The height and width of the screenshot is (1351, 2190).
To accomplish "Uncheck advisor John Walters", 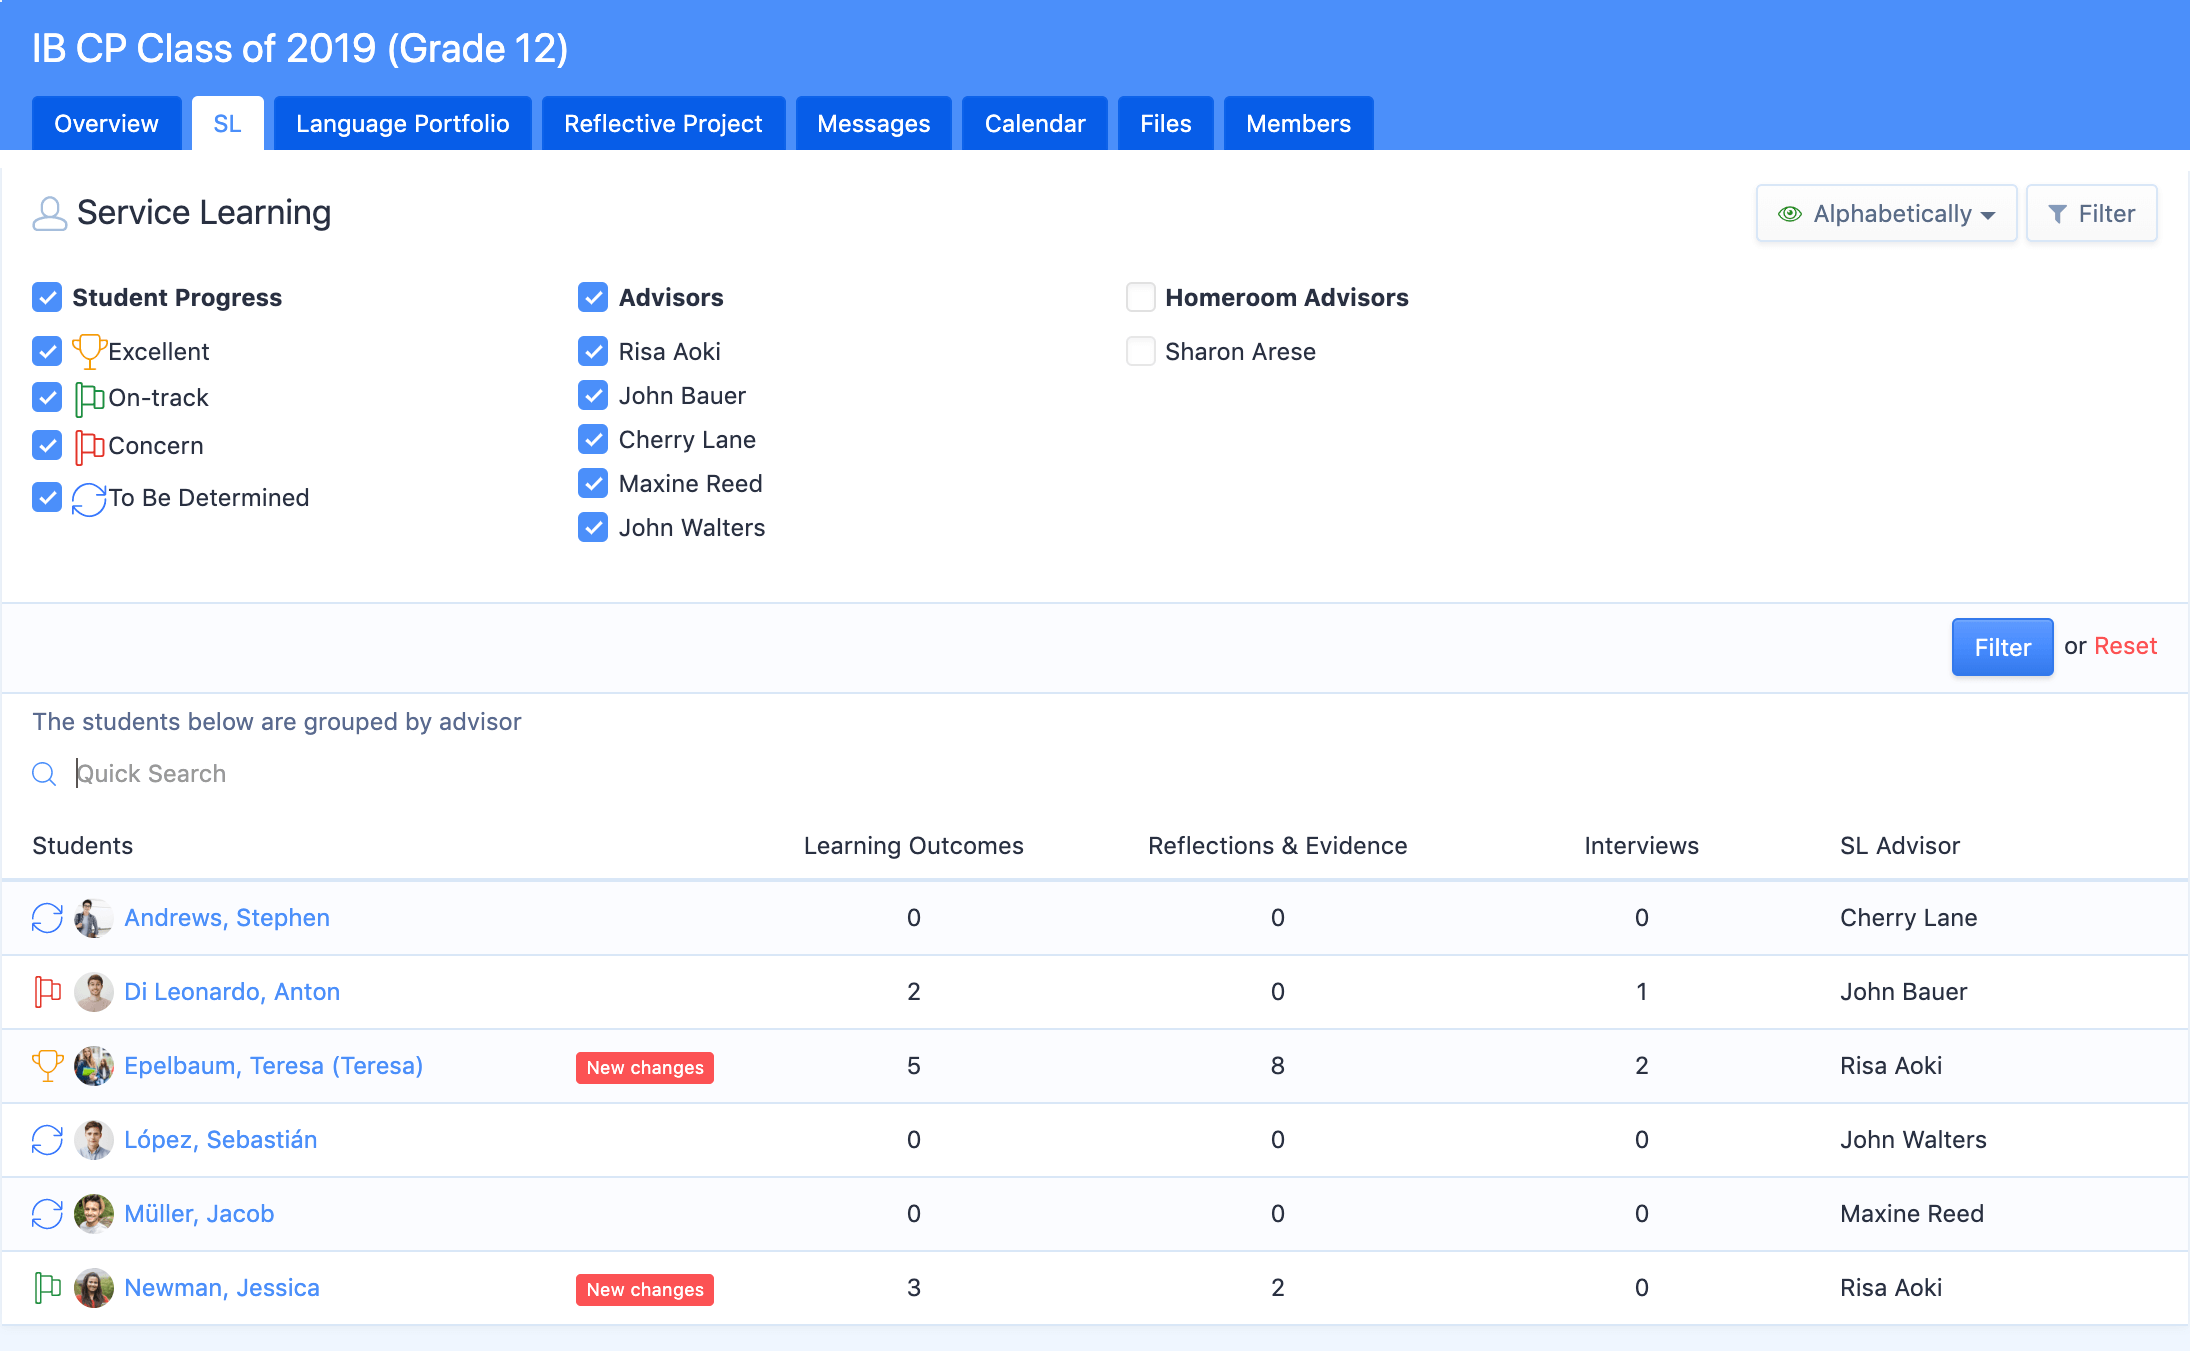I will tap(593, 527).
